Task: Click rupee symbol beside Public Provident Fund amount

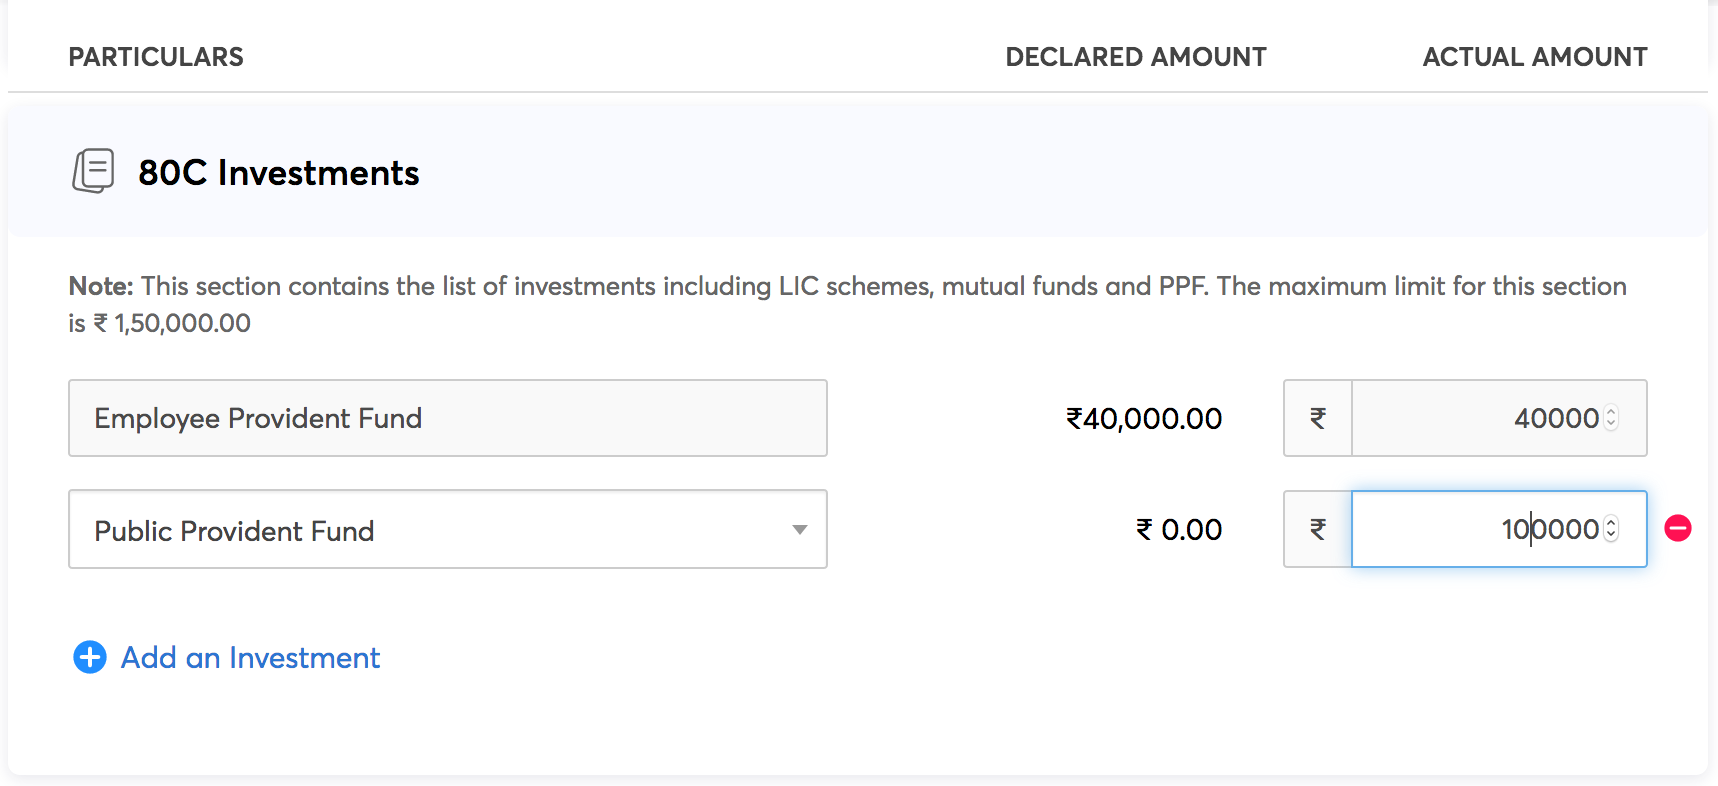Action: pyautogui.click(x=1318, y=529)
